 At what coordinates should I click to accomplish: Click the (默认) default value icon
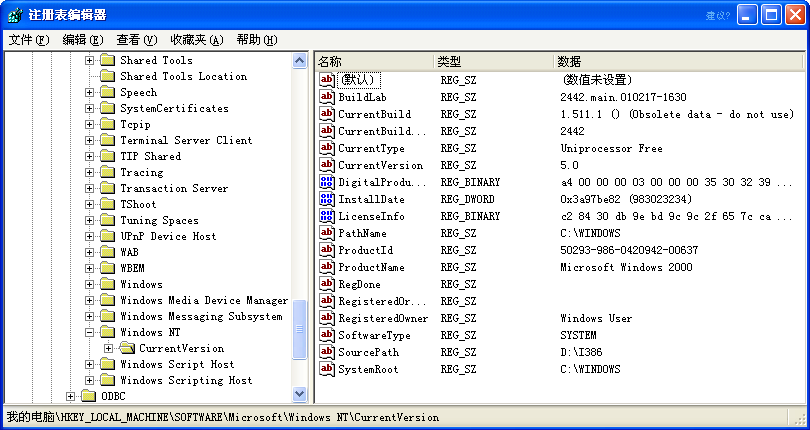[326, 80]
